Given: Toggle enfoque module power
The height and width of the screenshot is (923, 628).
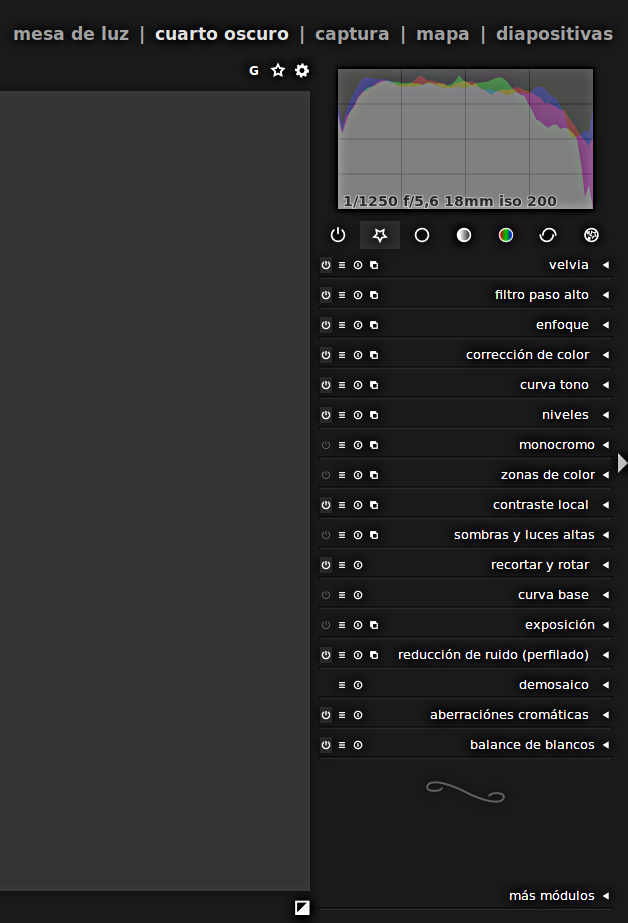Looking at the screenshot, I should point(326,325).
